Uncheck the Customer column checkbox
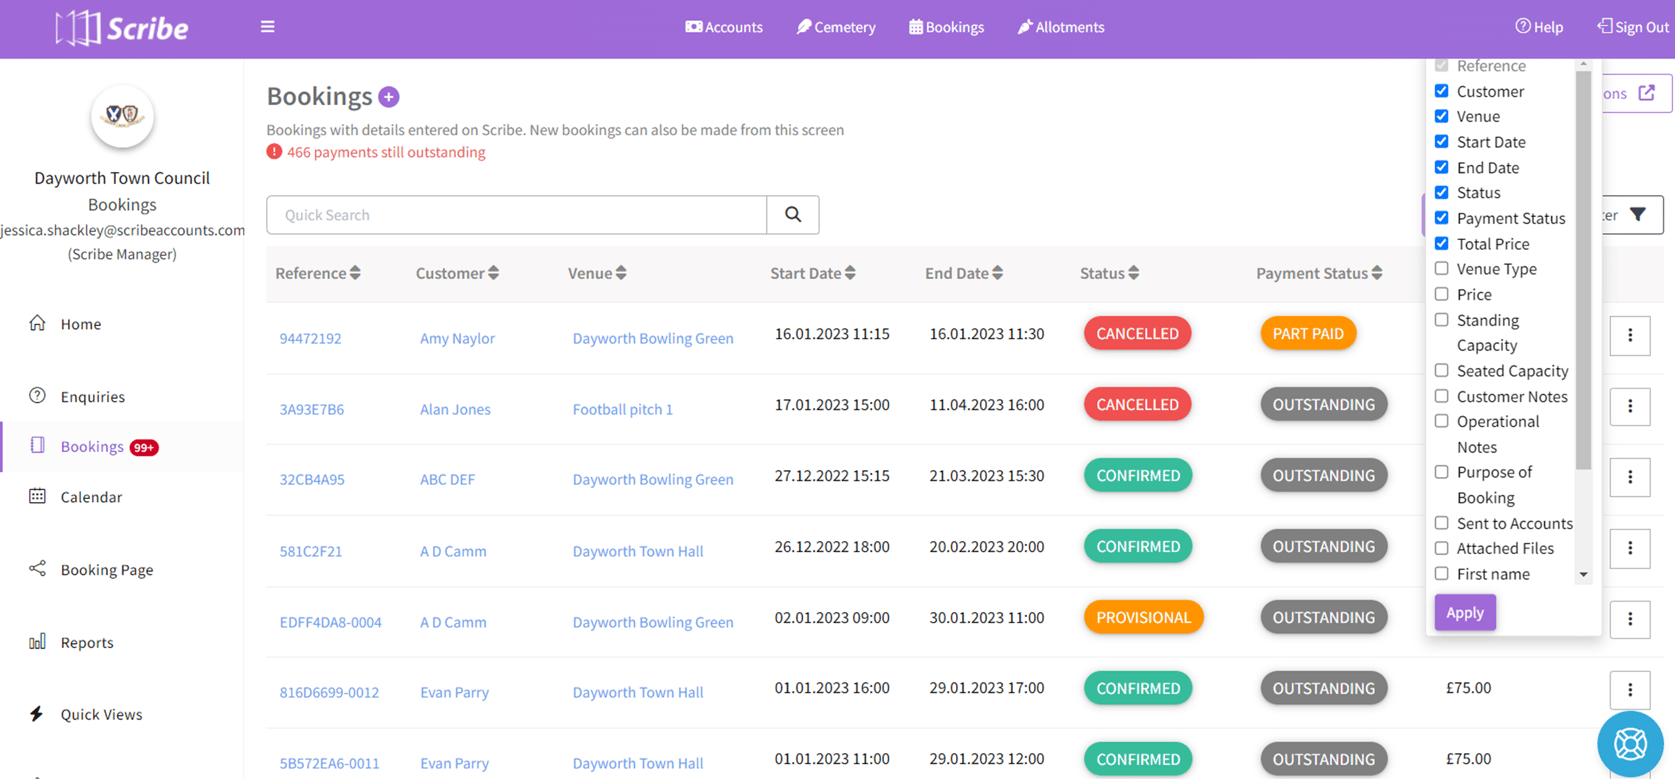 1441,91
